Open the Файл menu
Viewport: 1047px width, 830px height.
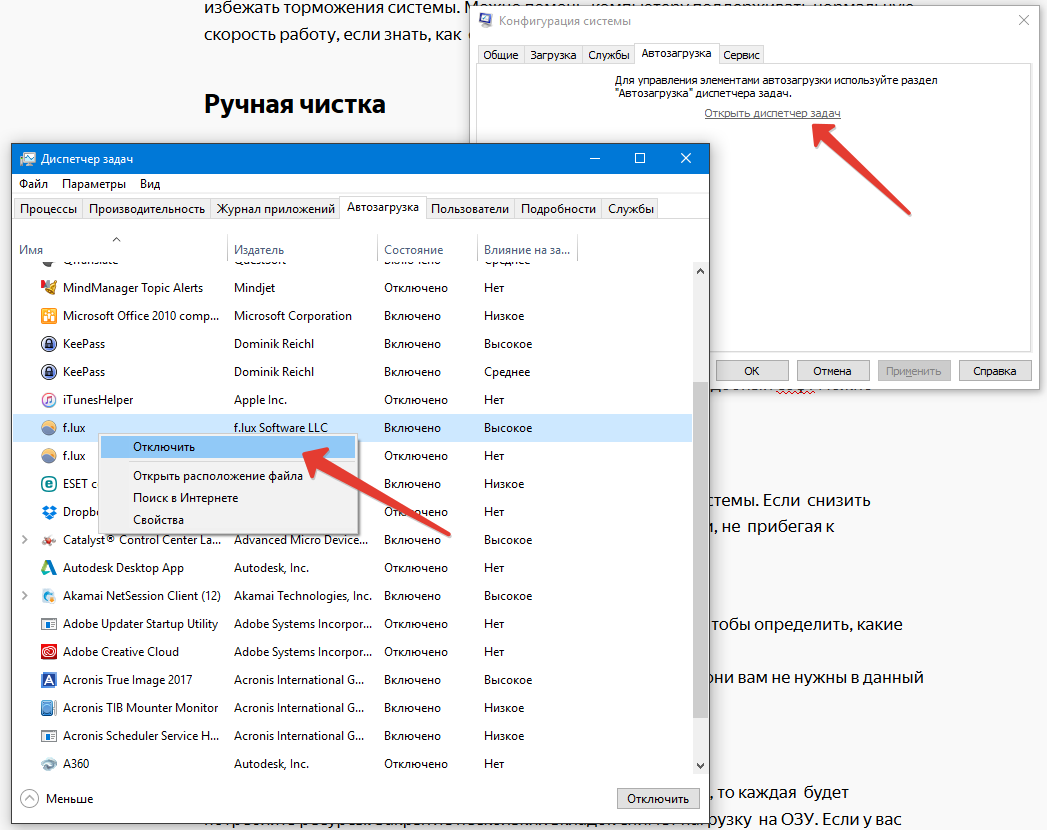[33, 184]
